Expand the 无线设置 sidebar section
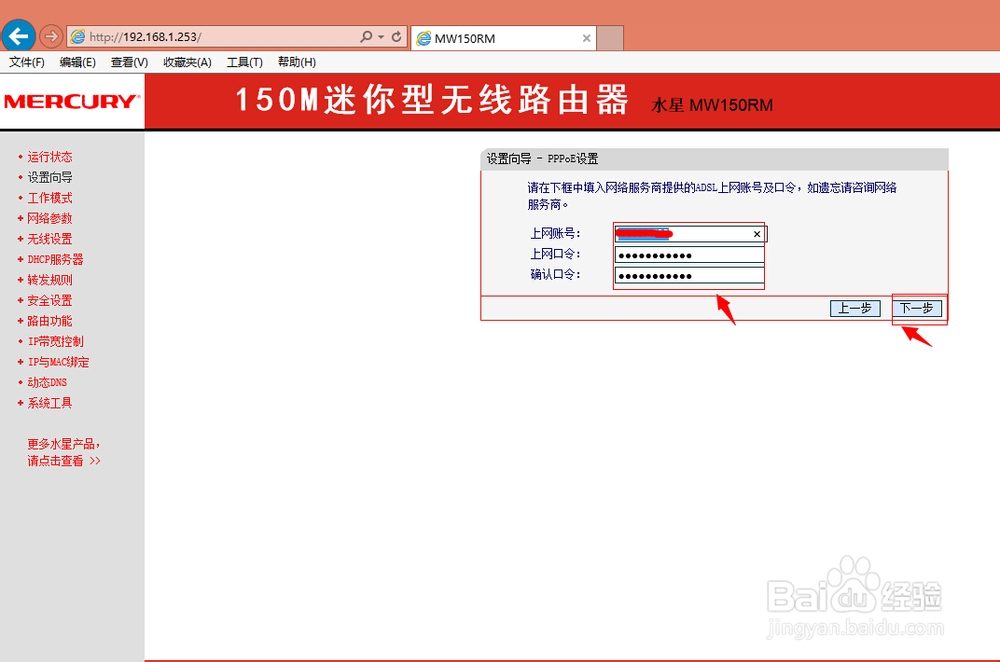Viewport: 1000px width, 662px height. tap(50, 239)
